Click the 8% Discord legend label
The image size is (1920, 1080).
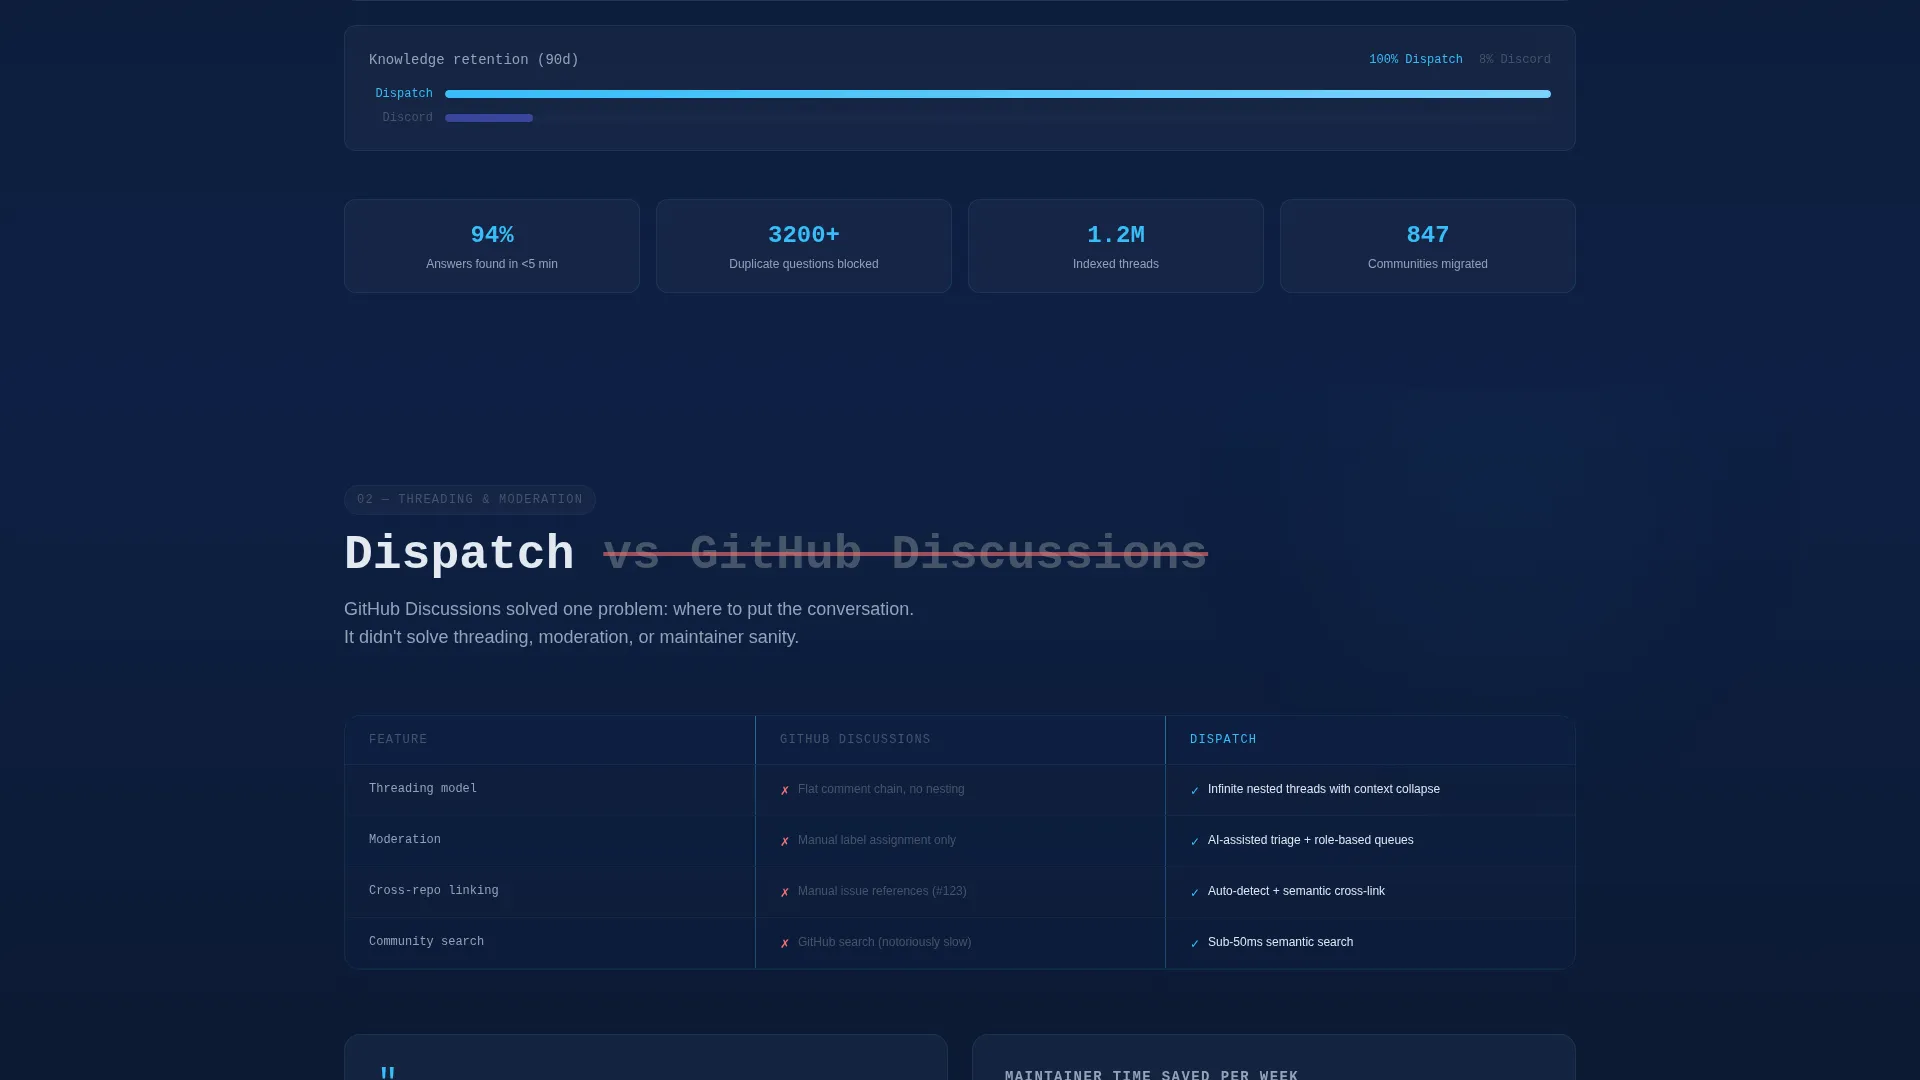[1515, 60]
